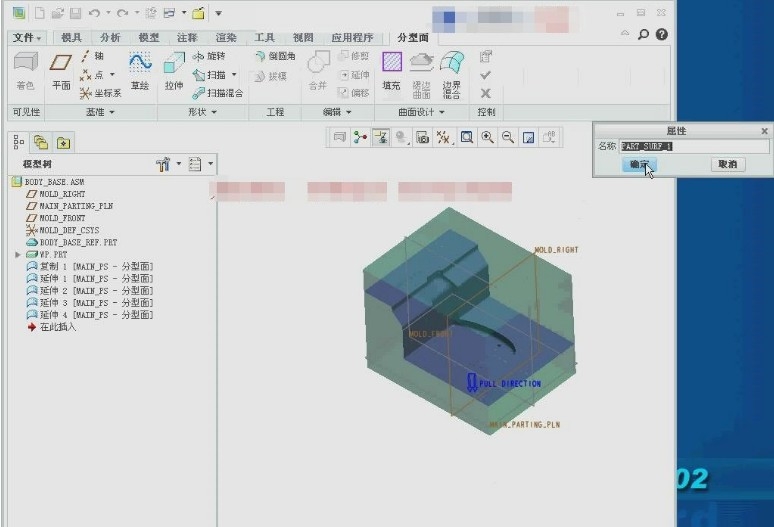
Task: Switch to the 视图 (View) ribbon tab
Action: tap(303, 38)
